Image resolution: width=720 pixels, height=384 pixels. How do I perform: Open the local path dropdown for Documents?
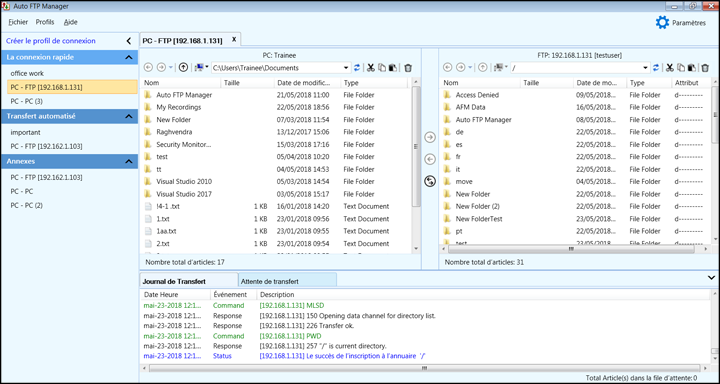point(346,68)
